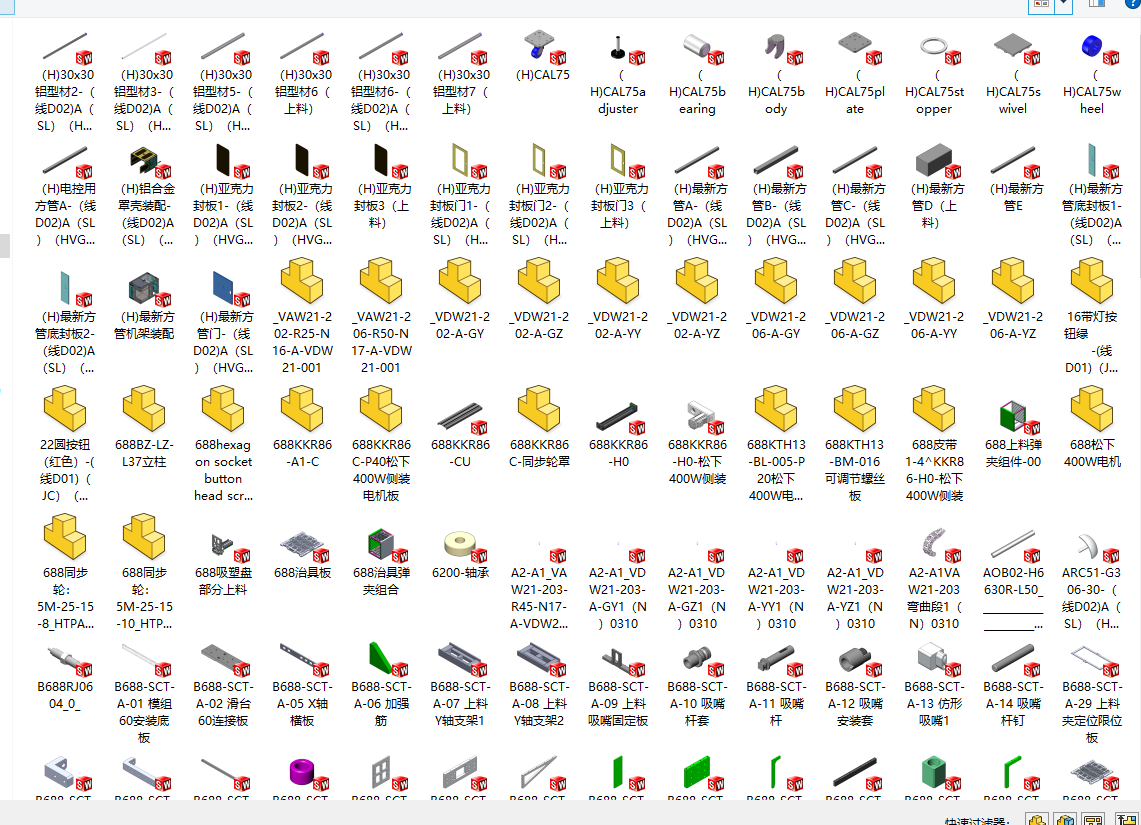Click the 688松下400W电机 file name label
The image size is (1141, 825).
[x=1092, y=453]
